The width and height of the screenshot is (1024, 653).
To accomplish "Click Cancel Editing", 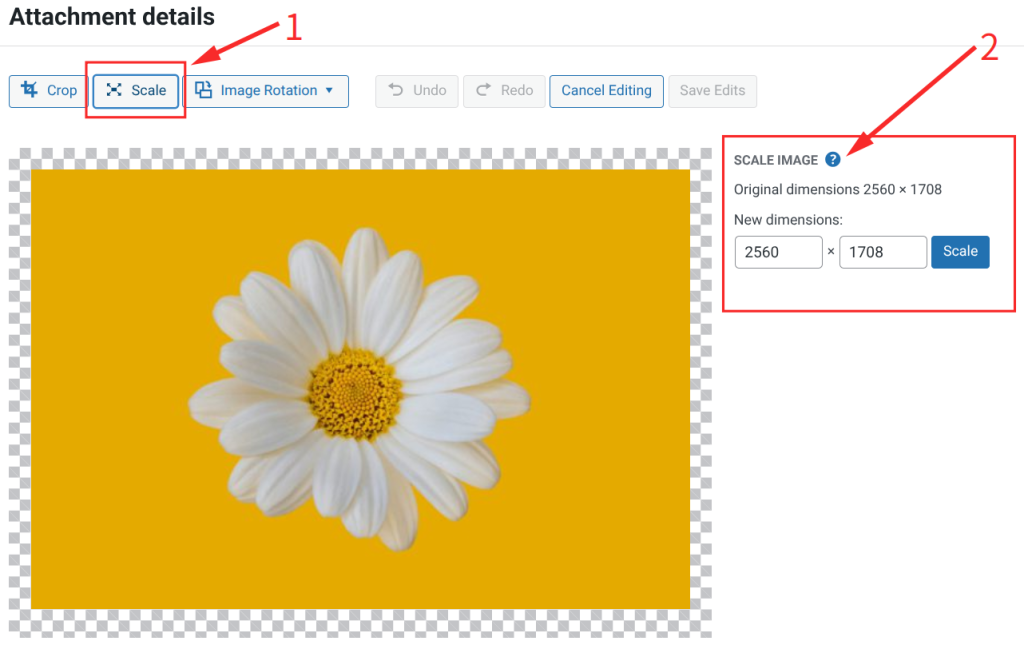I will [x=607, y=91].
